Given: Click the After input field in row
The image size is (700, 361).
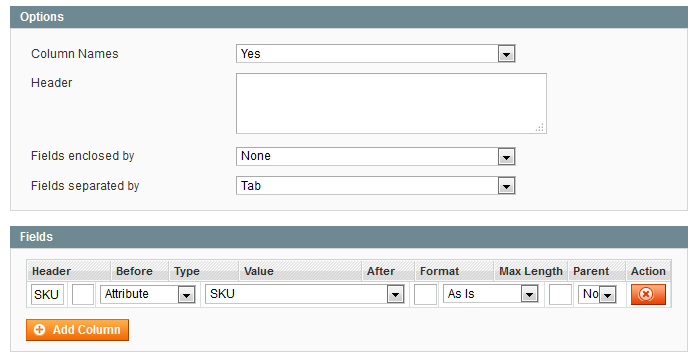Looking at the screenshot, I should [425, 295].
